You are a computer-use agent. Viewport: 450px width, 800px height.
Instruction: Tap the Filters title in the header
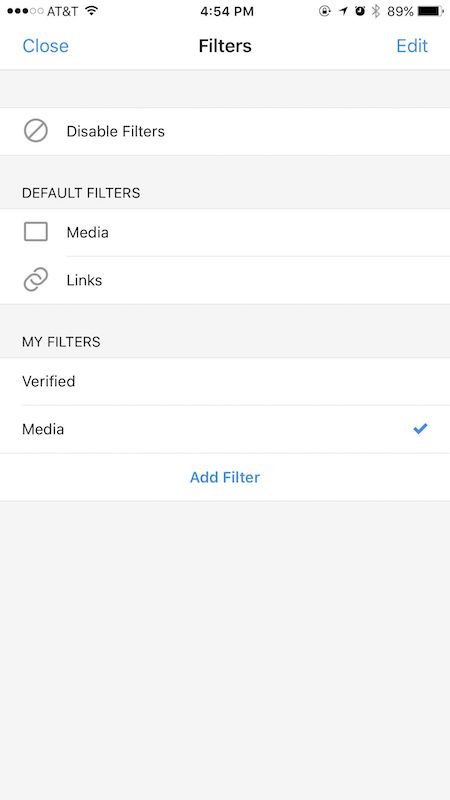point(225,46)
